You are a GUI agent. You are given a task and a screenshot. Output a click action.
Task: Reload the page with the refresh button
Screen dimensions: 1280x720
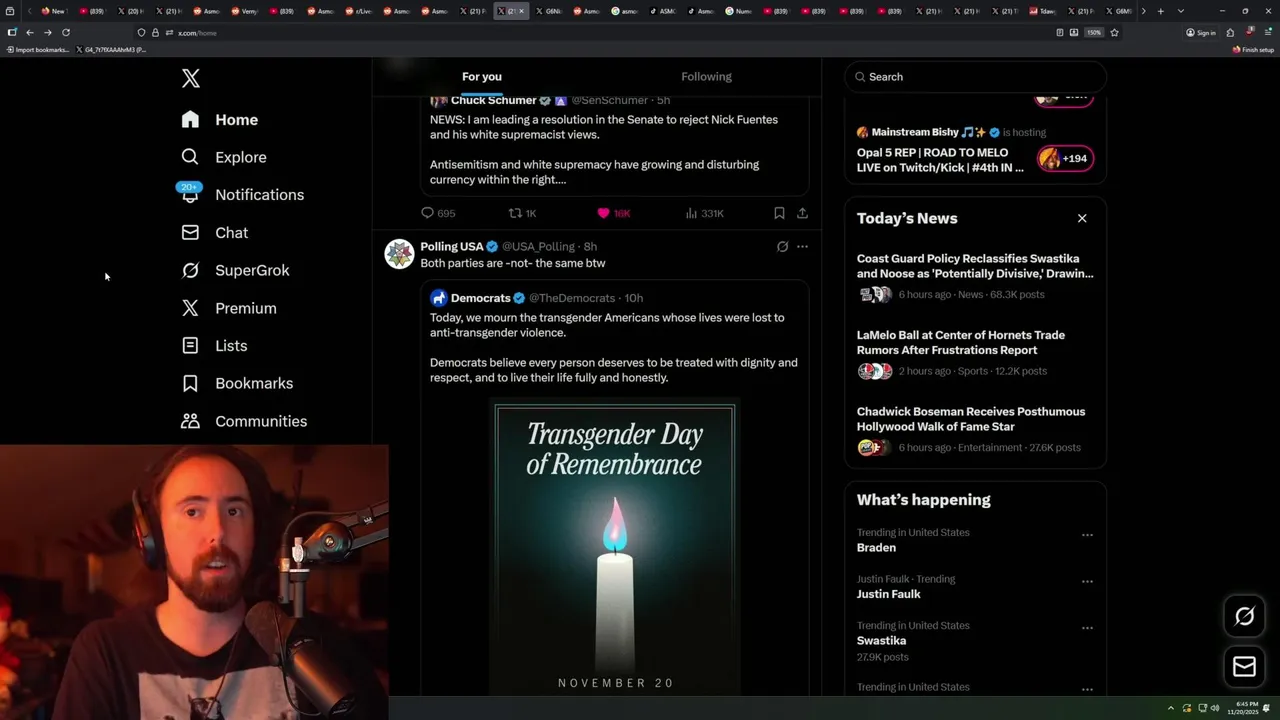(66, 33)
